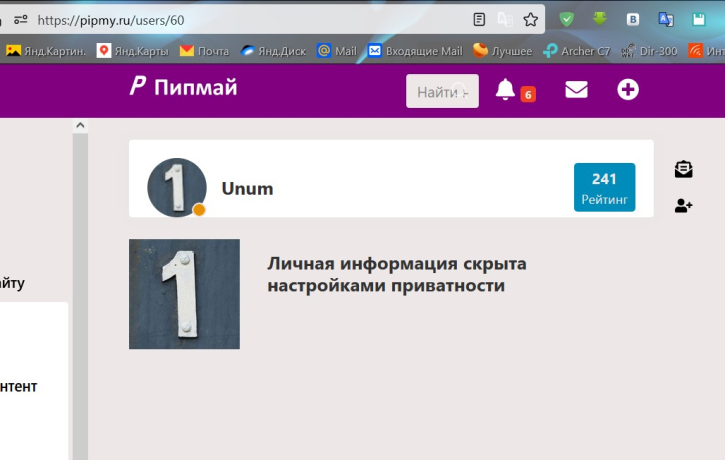725x460 pixels.
Task: Open Янд.Картин. bookmark
Action: pos(46,51)
